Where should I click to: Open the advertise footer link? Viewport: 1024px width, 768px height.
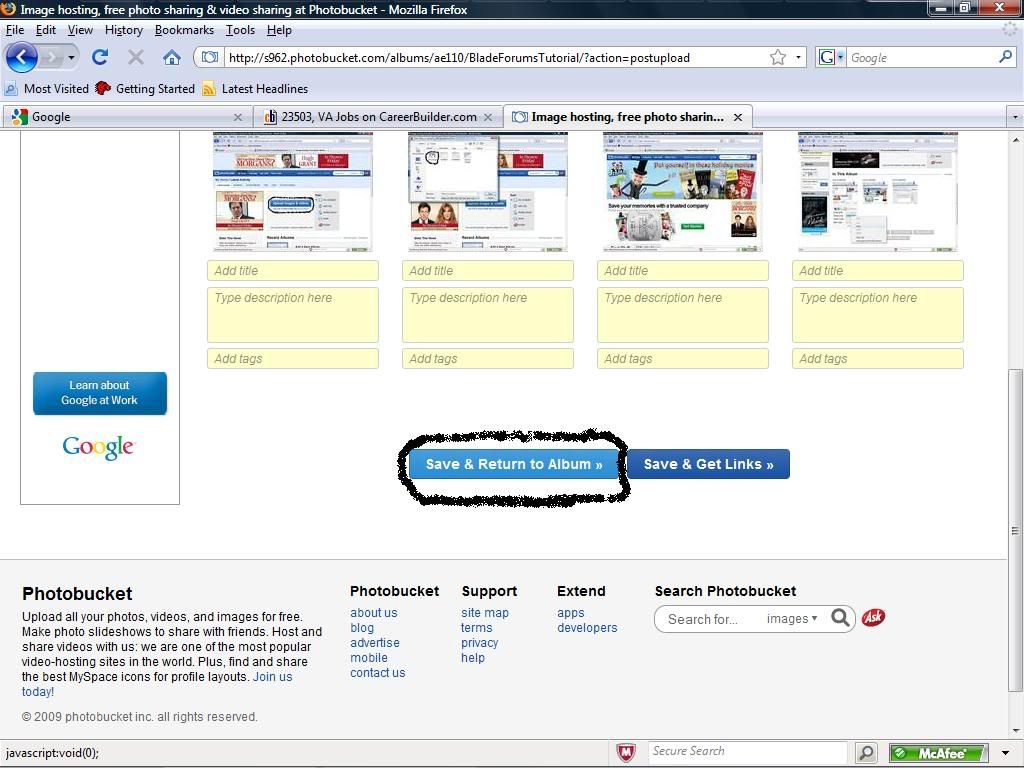click(x=375, y=643)
